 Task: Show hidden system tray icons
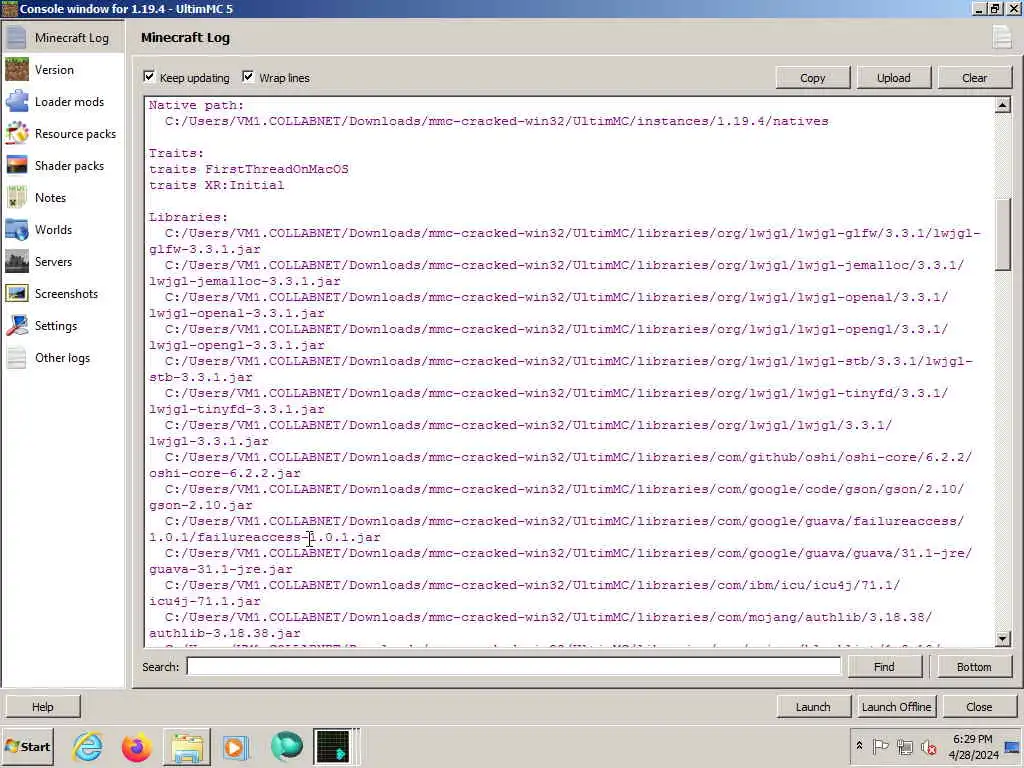pyautogui.click(x=859, y=746)
